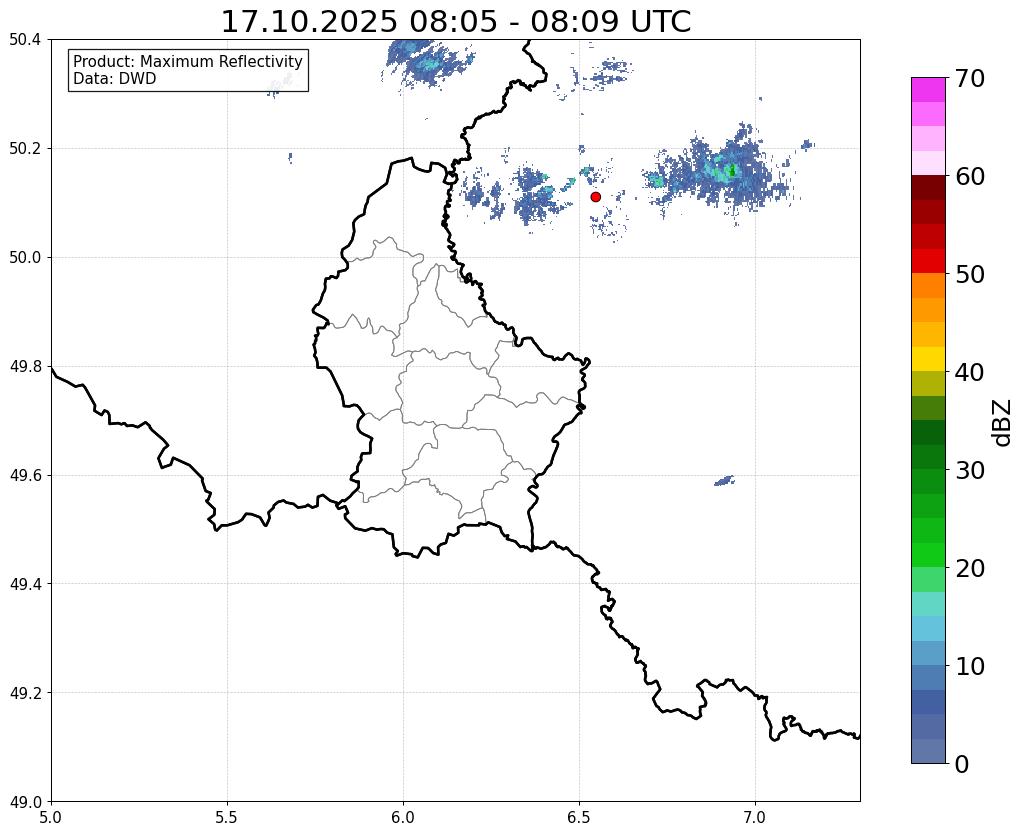Screen dimensions: 1023x834
Task: Click the latitude axis label 49.6
Action: click(x=25, y=476)
